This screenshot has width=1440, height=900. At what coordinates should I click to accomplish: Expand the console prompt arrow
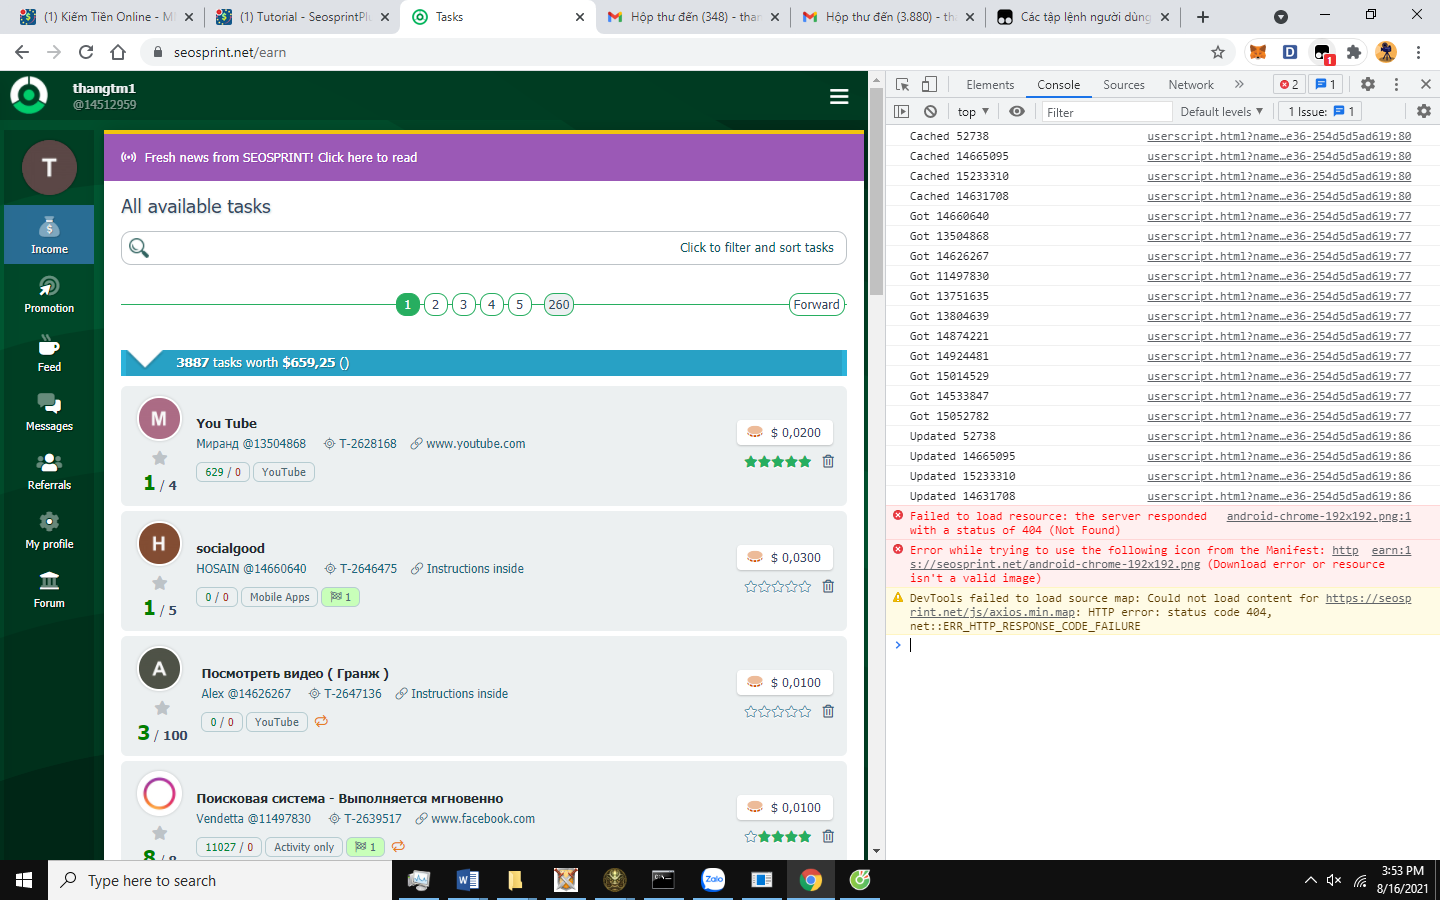898,645
